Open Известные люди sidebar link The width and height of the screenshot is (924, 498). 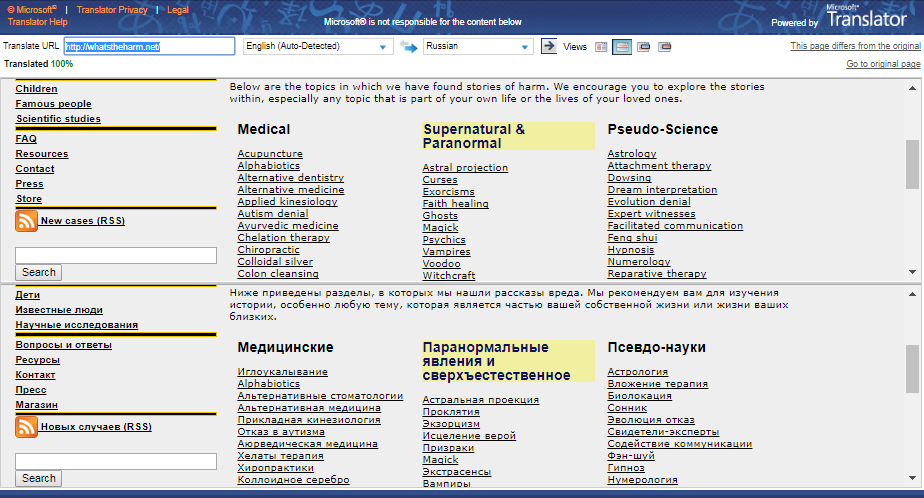[59, 310]
